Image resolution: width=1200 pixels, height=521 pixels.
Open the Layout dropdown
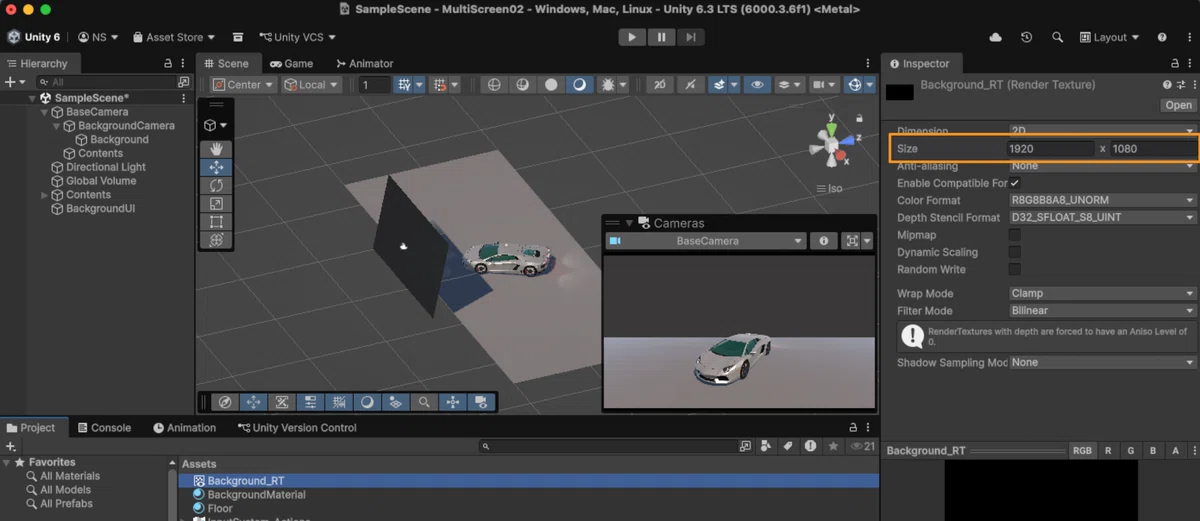pos(1110,37)
